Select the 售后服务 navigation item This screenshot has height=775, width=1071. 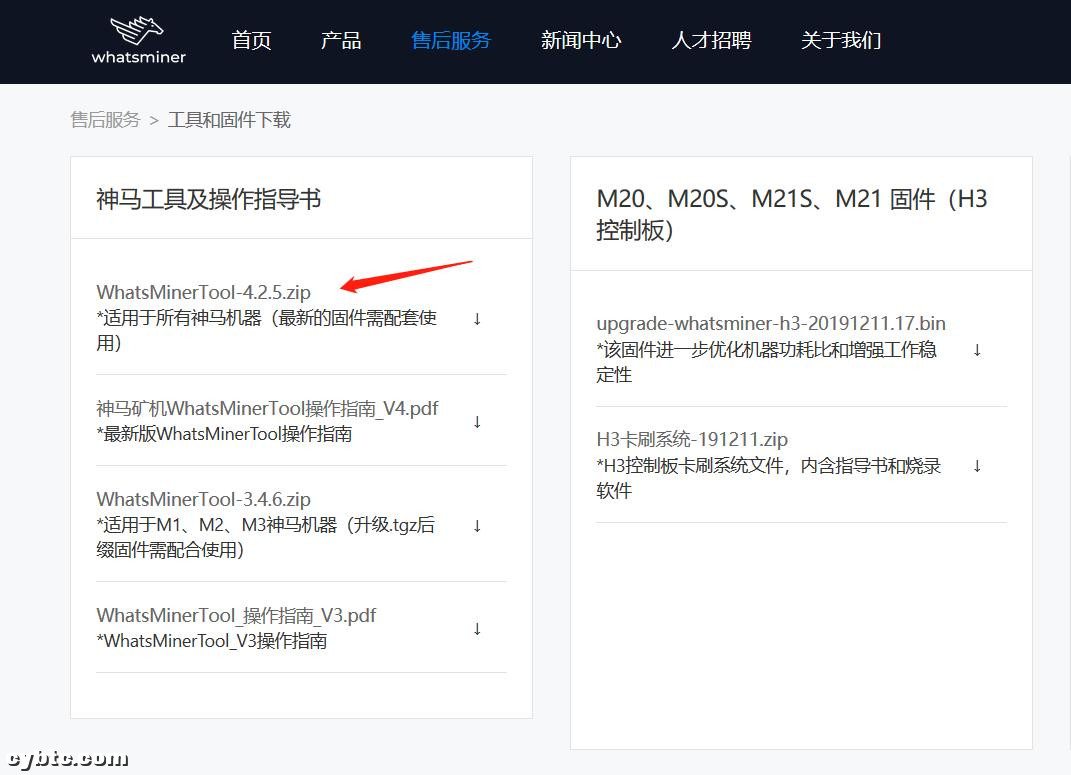451,40
